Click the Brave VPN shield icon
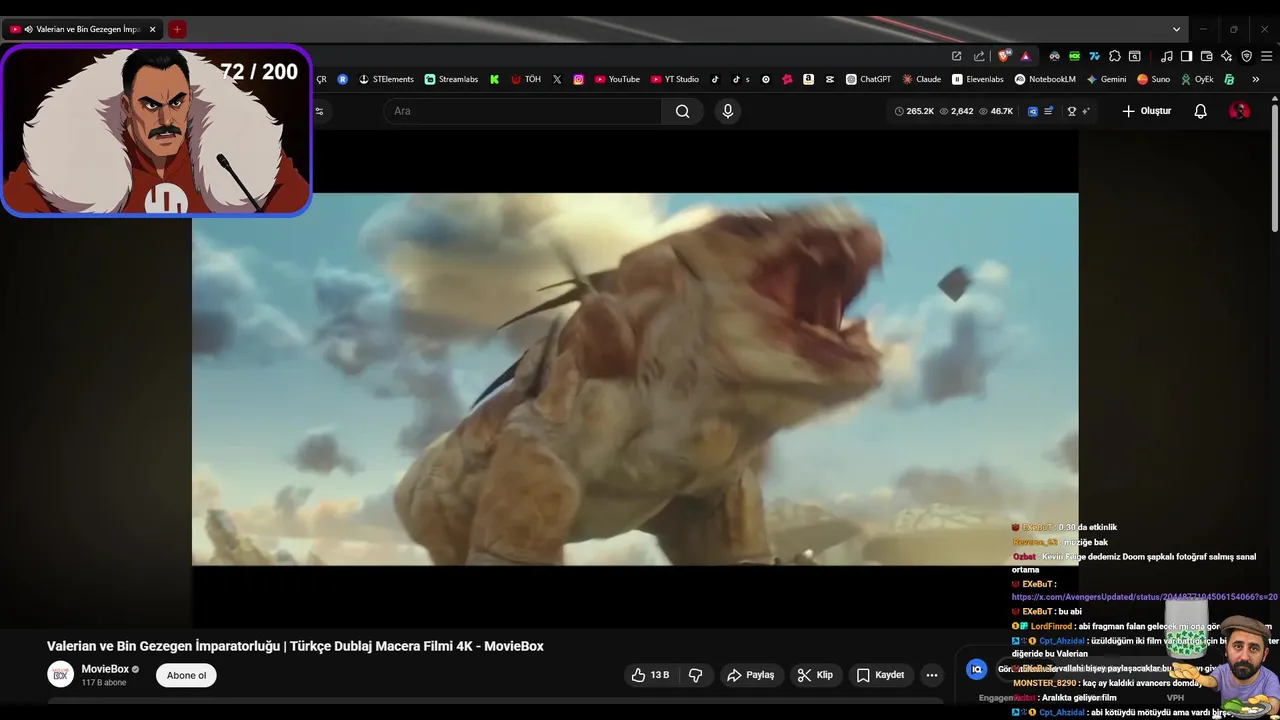 pos(1247,56)
